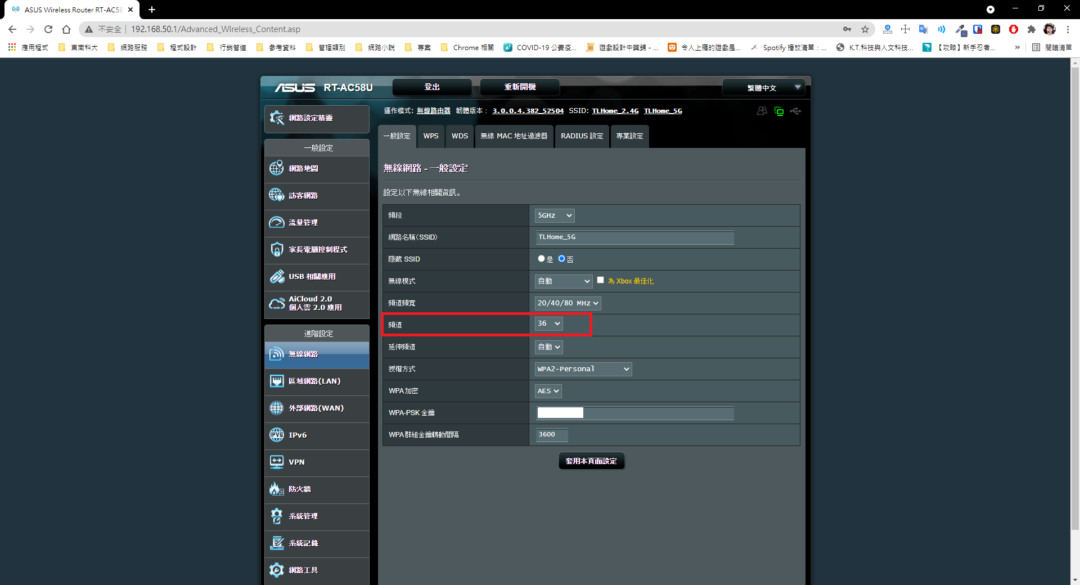Image resolution: width=1080 pixels, height=585 pixels.
Task: Click the 網路名稱(SSID) input field
Action: (634, 237)
